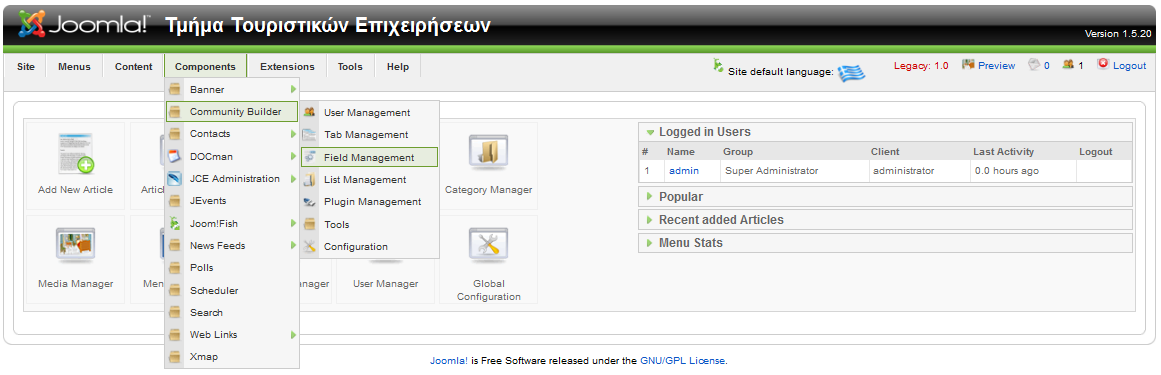
Task: Click the red Logout icon
Action: [x=1103, y=64]
